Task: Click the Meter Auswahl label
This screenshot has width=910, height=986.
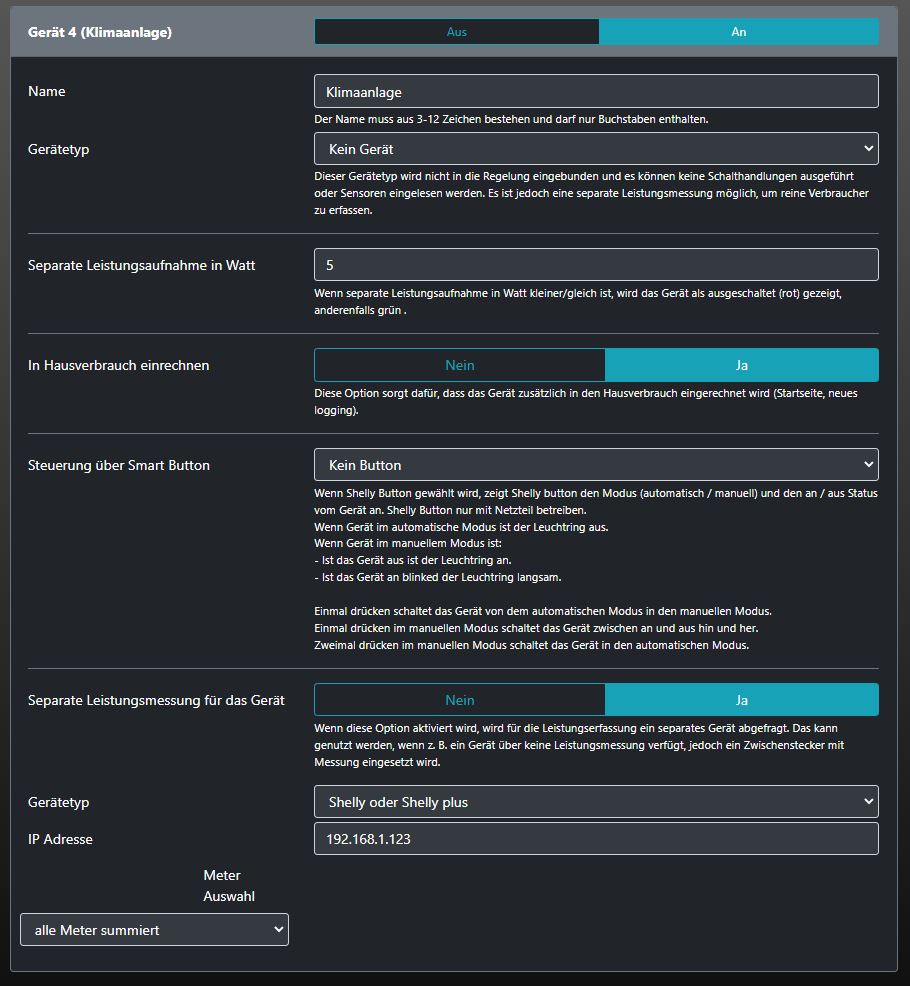Action: click(229, 885)
